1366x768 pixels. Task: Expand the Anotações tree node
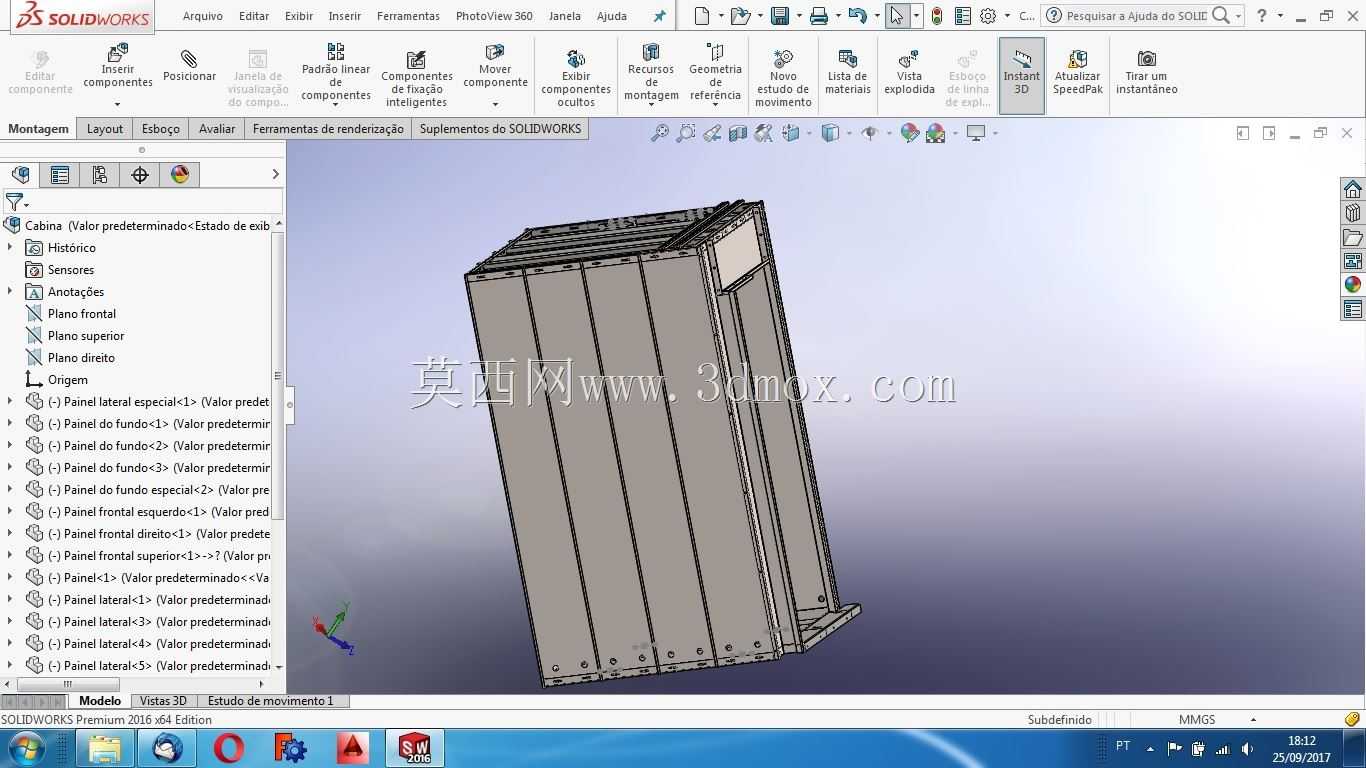pyautogui.click(x=10, y=291)
